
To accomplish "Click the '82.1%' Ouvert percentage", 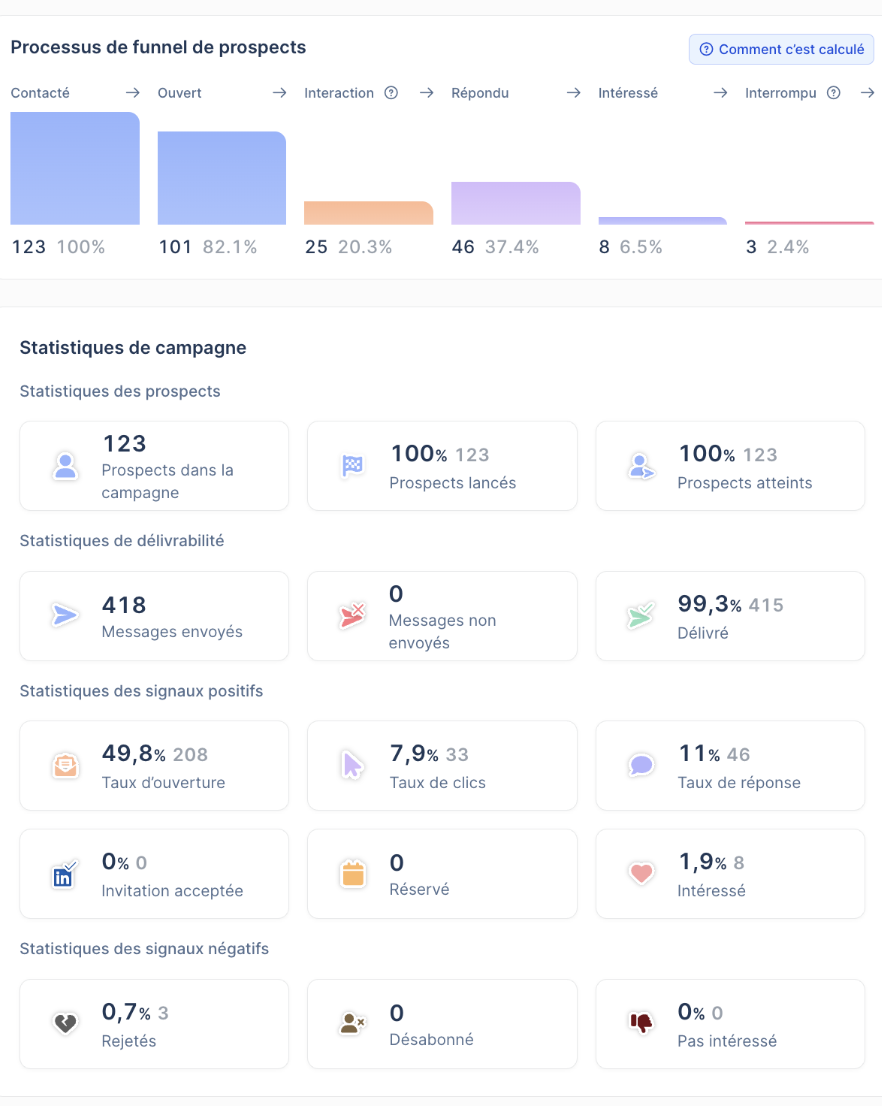I will (230, 247).
